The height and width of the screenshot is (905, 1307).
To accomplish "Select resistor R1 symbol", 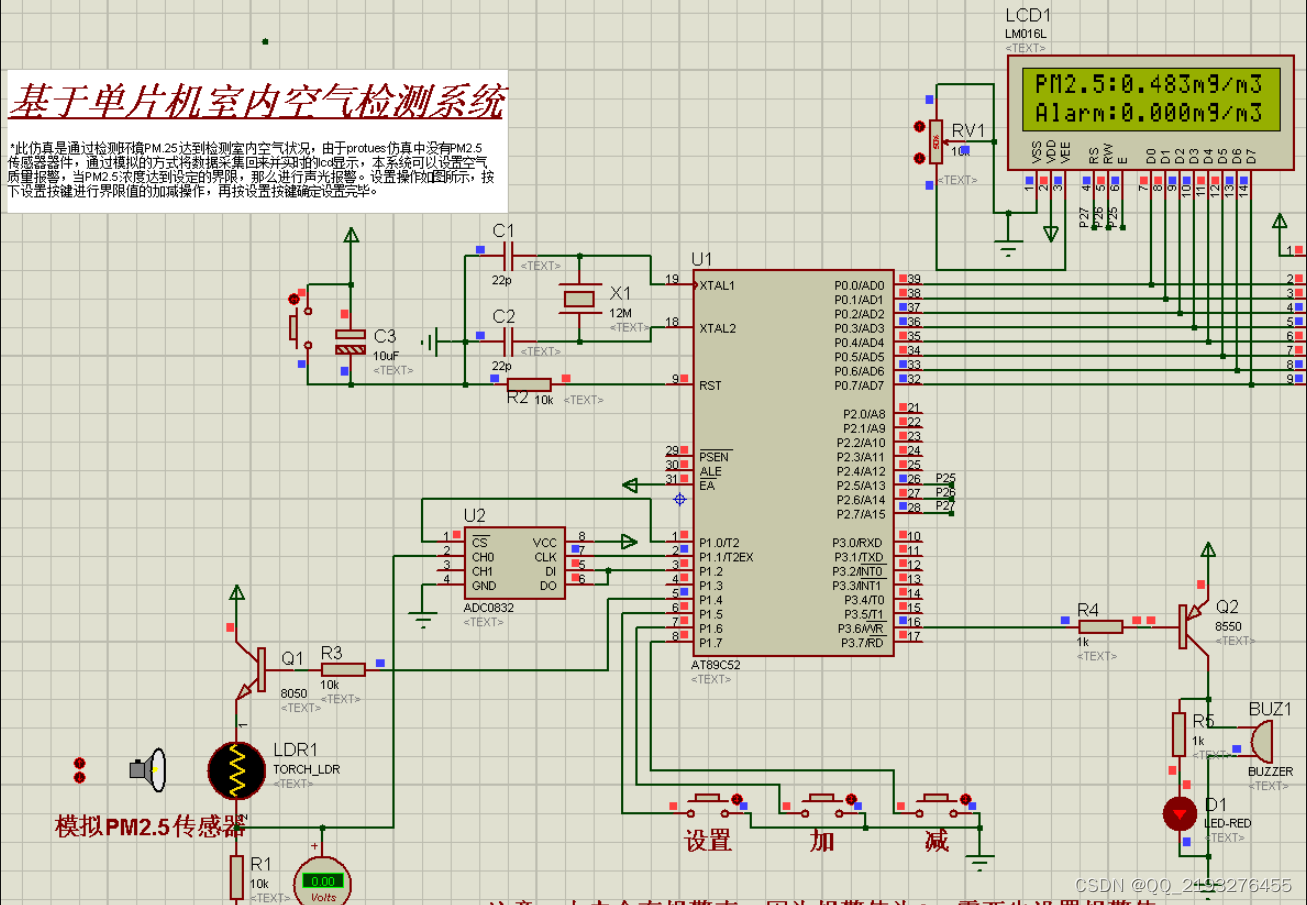I will click(237, 877).
